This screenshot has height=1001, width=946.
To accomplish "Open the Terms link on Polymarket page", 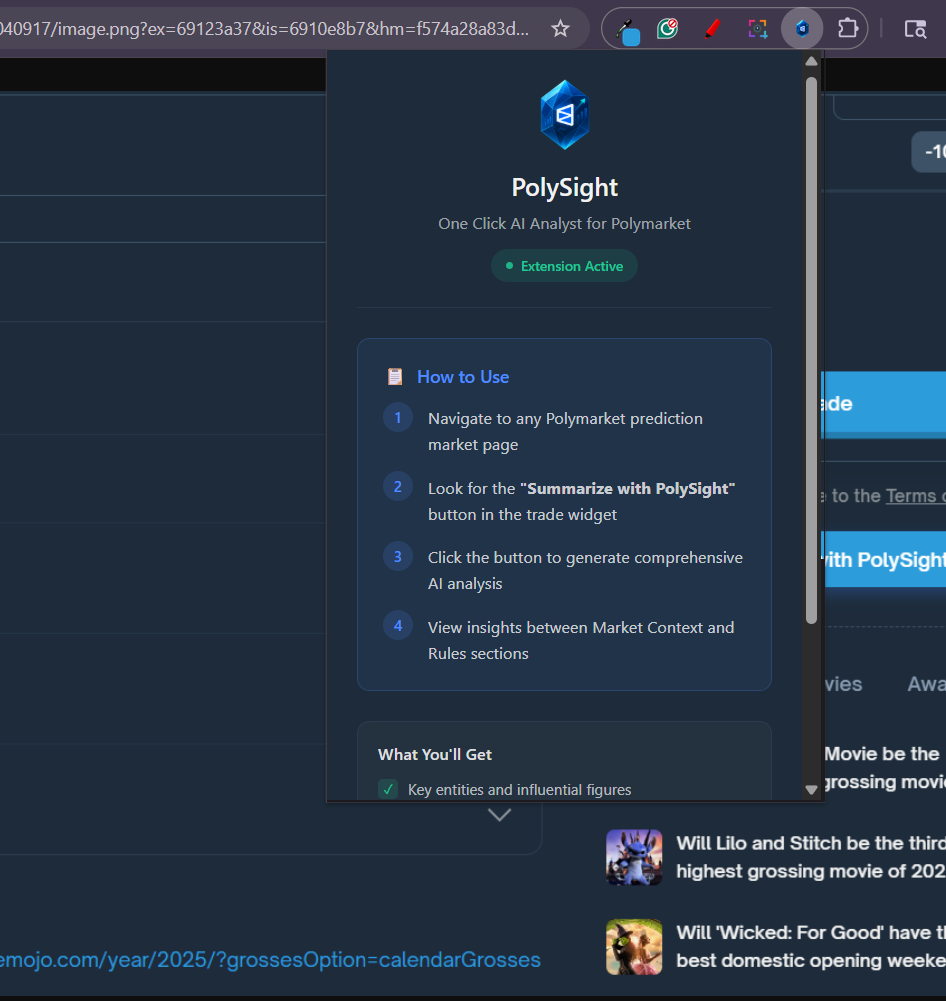I will coord(915,496).
